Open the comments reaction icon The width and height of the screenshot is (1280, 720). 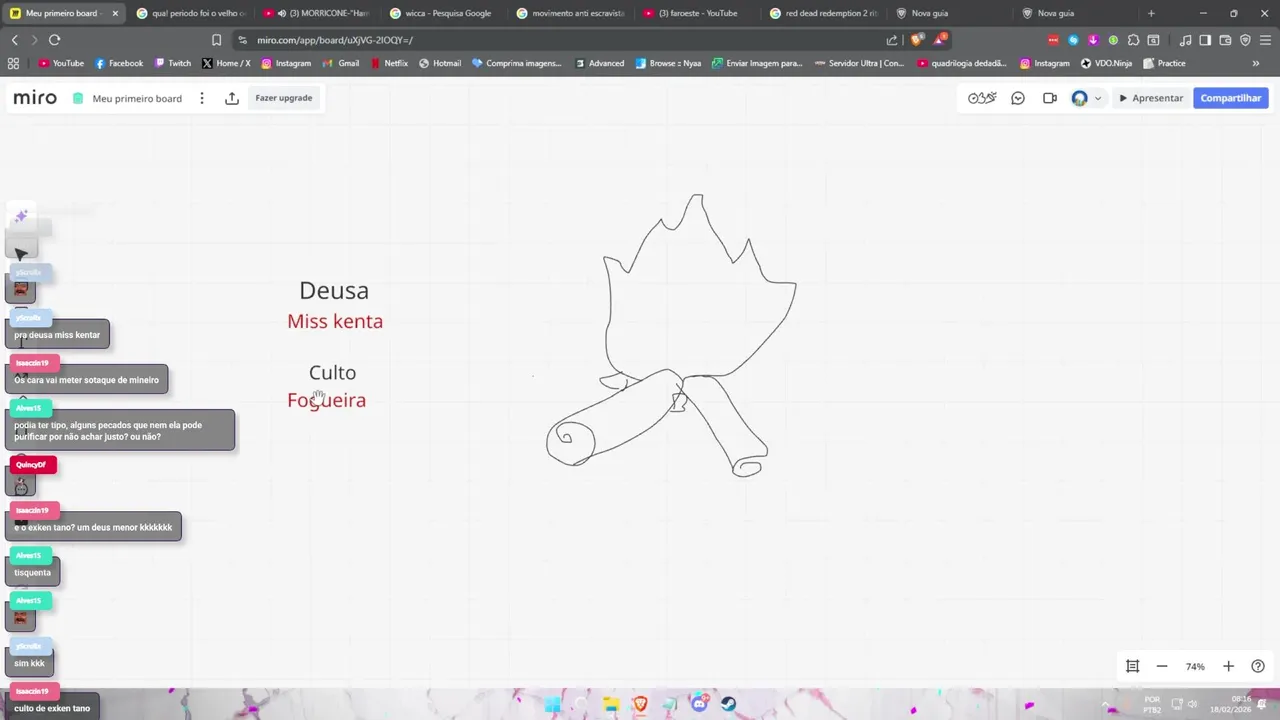(x=1018, y=98)
